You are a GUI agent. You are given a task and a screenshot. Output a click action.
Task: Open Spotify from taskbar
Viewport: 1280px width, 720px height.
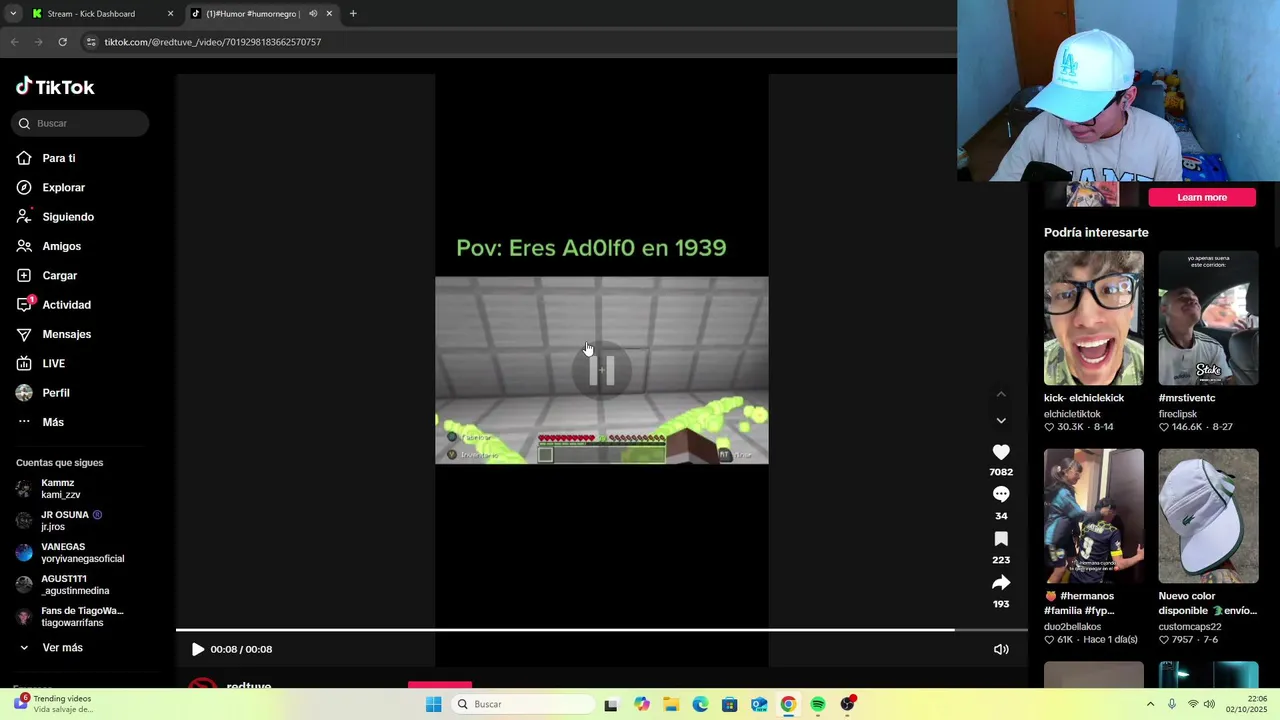point(818,704)
